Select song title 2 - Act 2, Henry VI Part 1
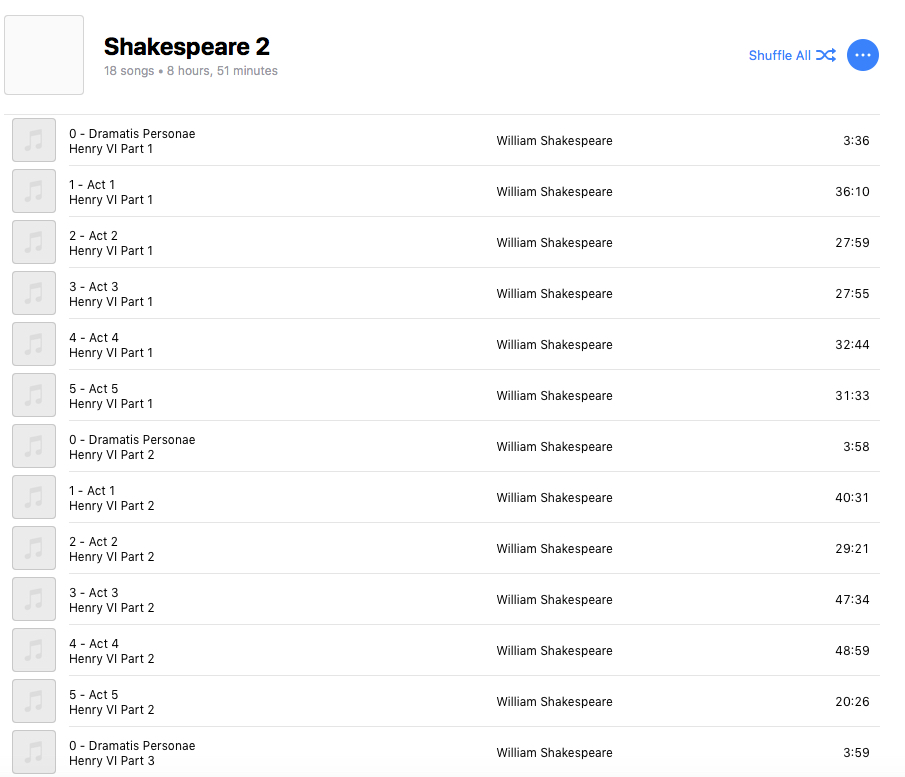 (94, 236)
